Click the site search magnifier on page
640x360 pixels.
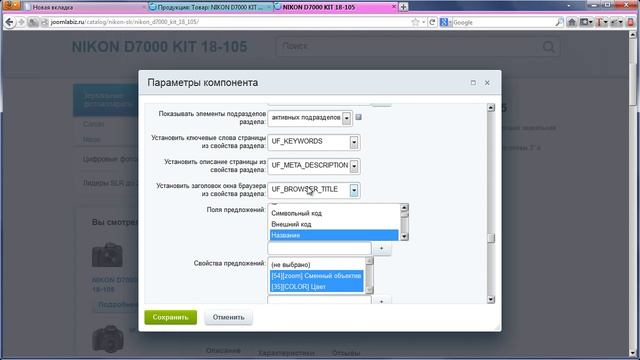pos(549,47)
